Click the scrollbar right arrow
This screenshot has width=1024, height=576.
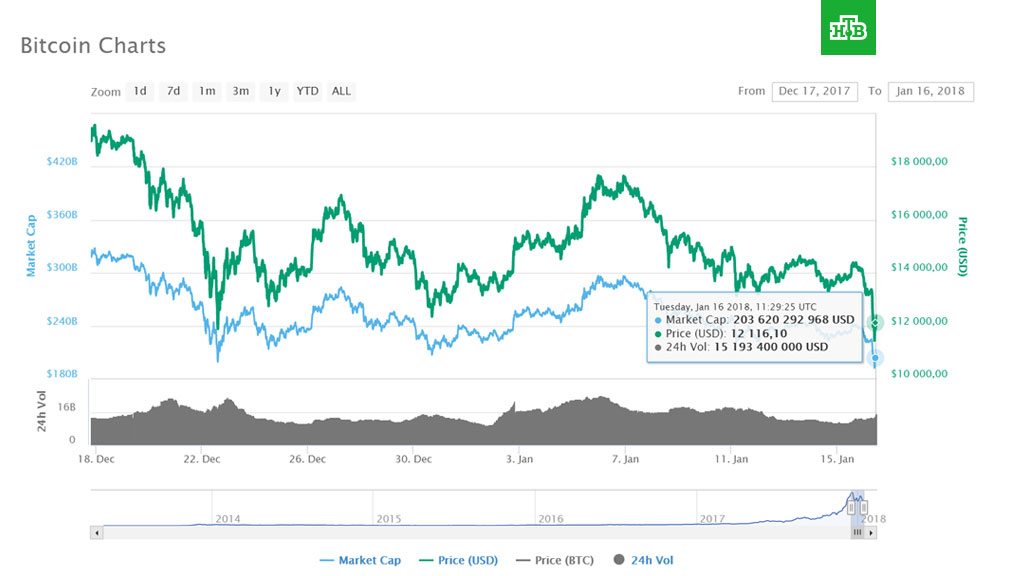(x=871, y=533)
